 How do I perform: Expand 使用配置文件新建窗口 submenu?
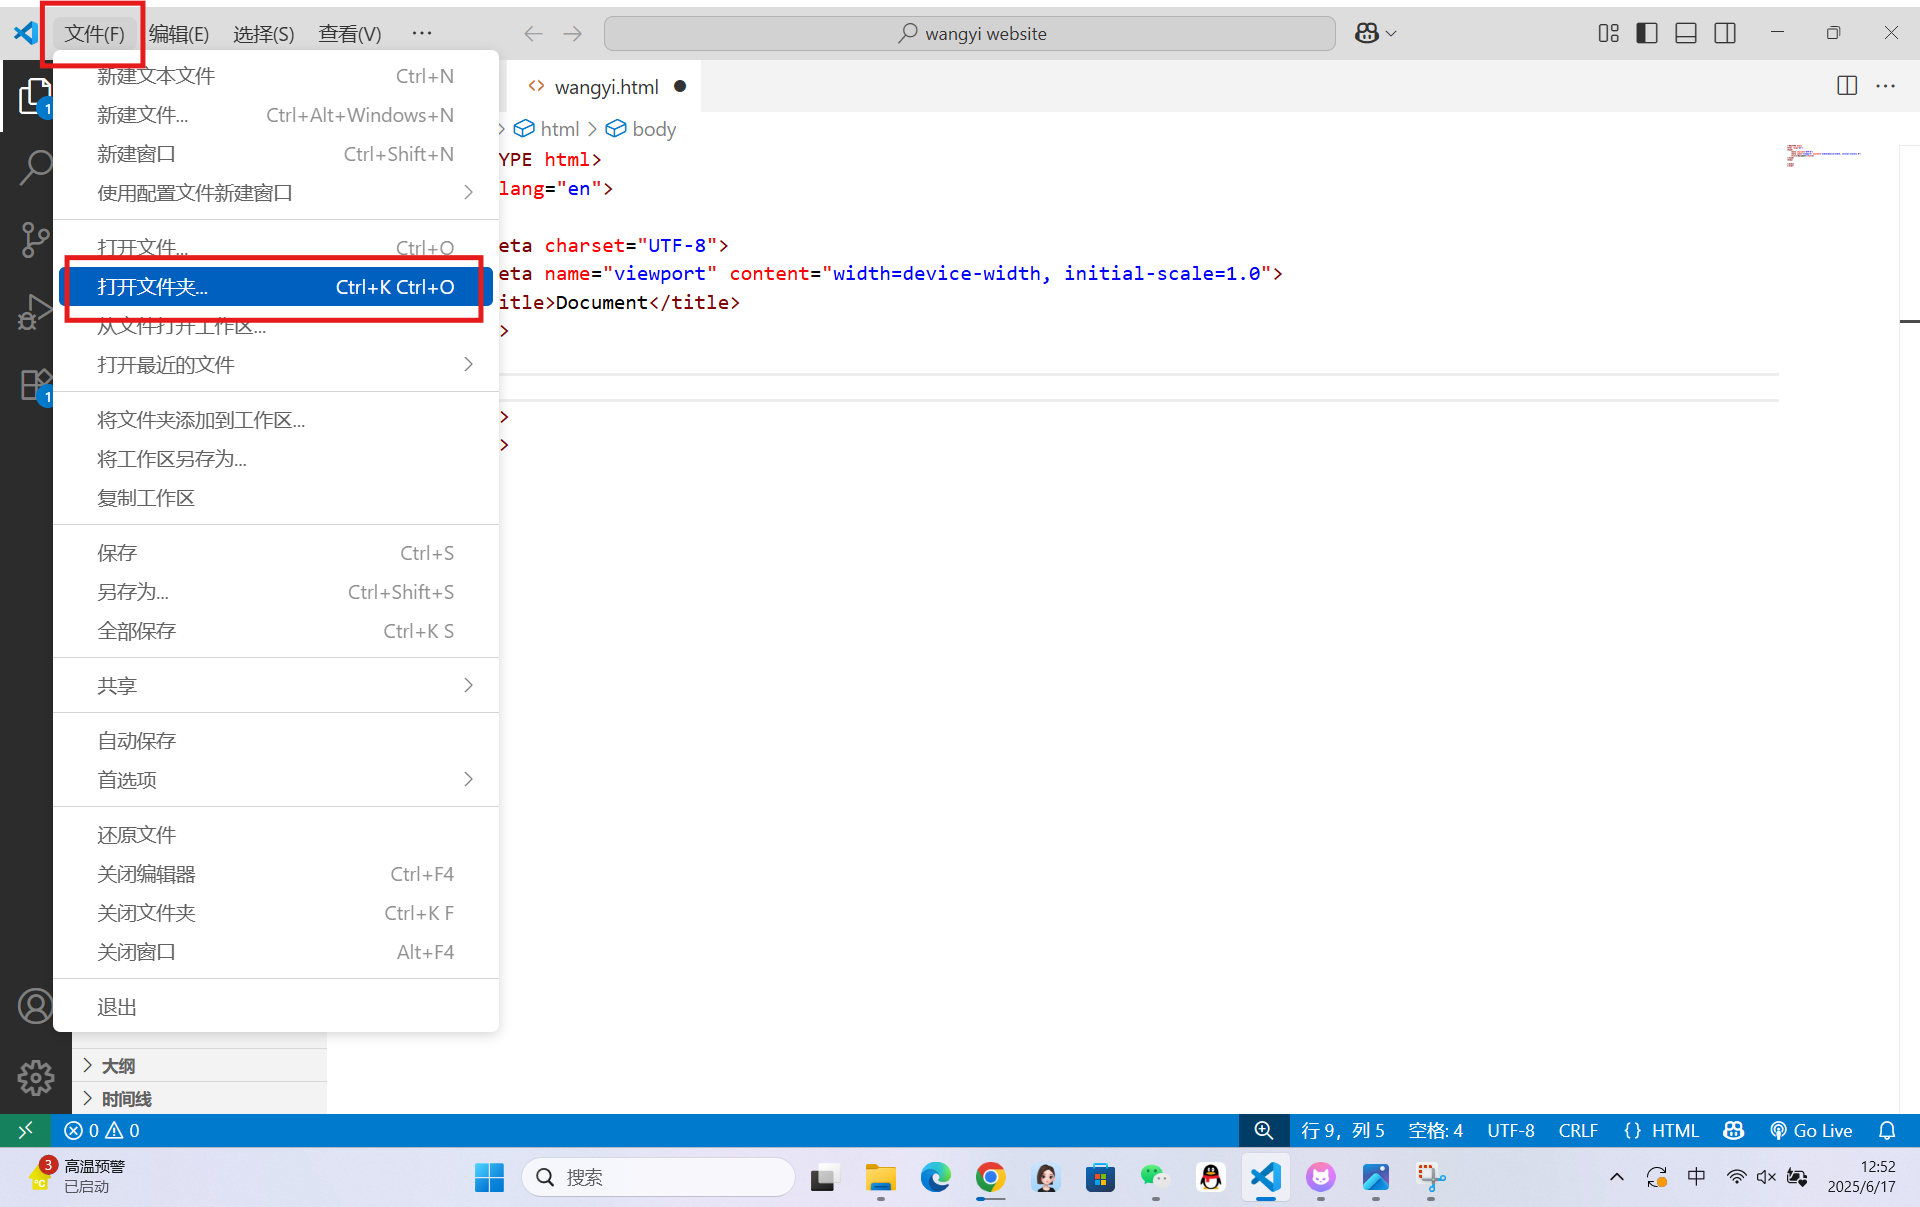(276, 193)
